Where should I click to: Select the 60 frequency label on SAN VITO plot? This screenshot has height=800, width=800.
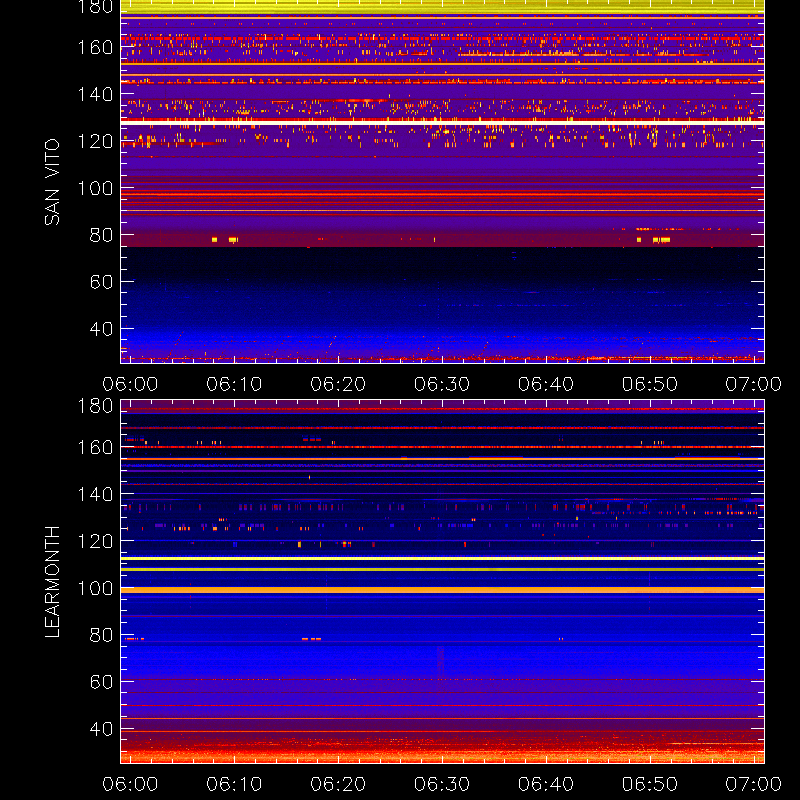(101, 282)
